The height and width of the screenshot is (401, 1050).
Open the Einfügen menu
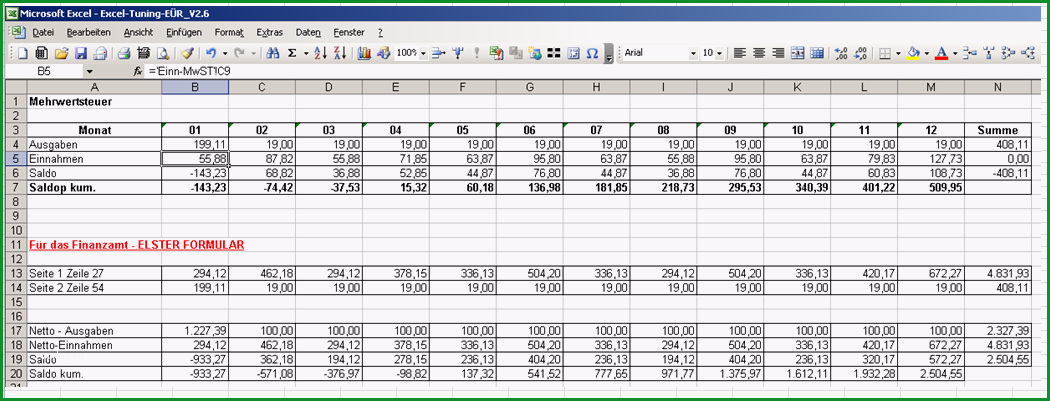coord(183,32)
